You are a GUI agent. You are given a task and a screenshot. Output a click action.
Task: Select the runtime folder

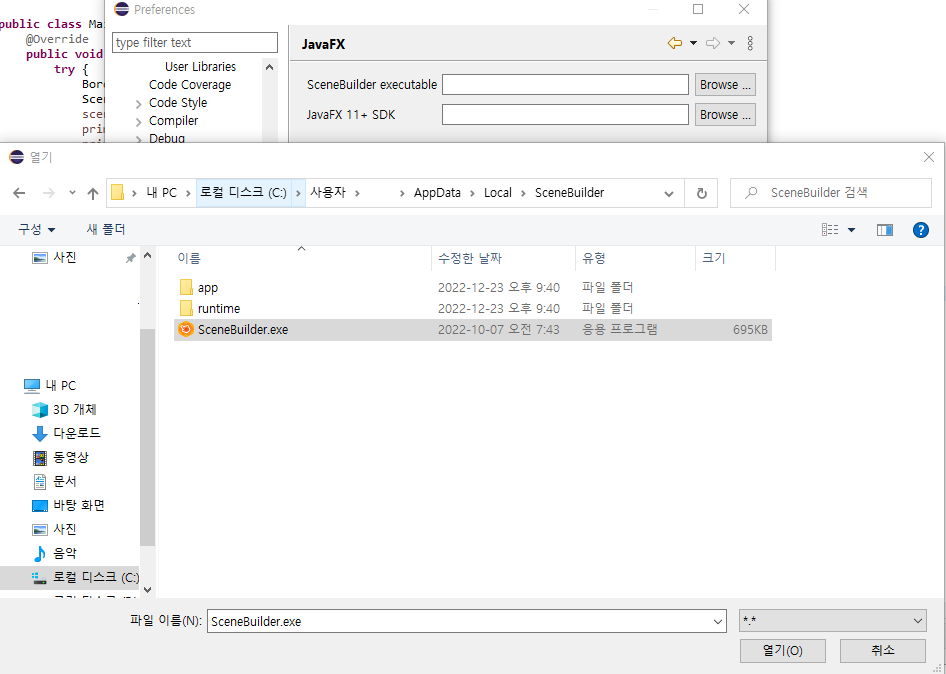[473, 308]
